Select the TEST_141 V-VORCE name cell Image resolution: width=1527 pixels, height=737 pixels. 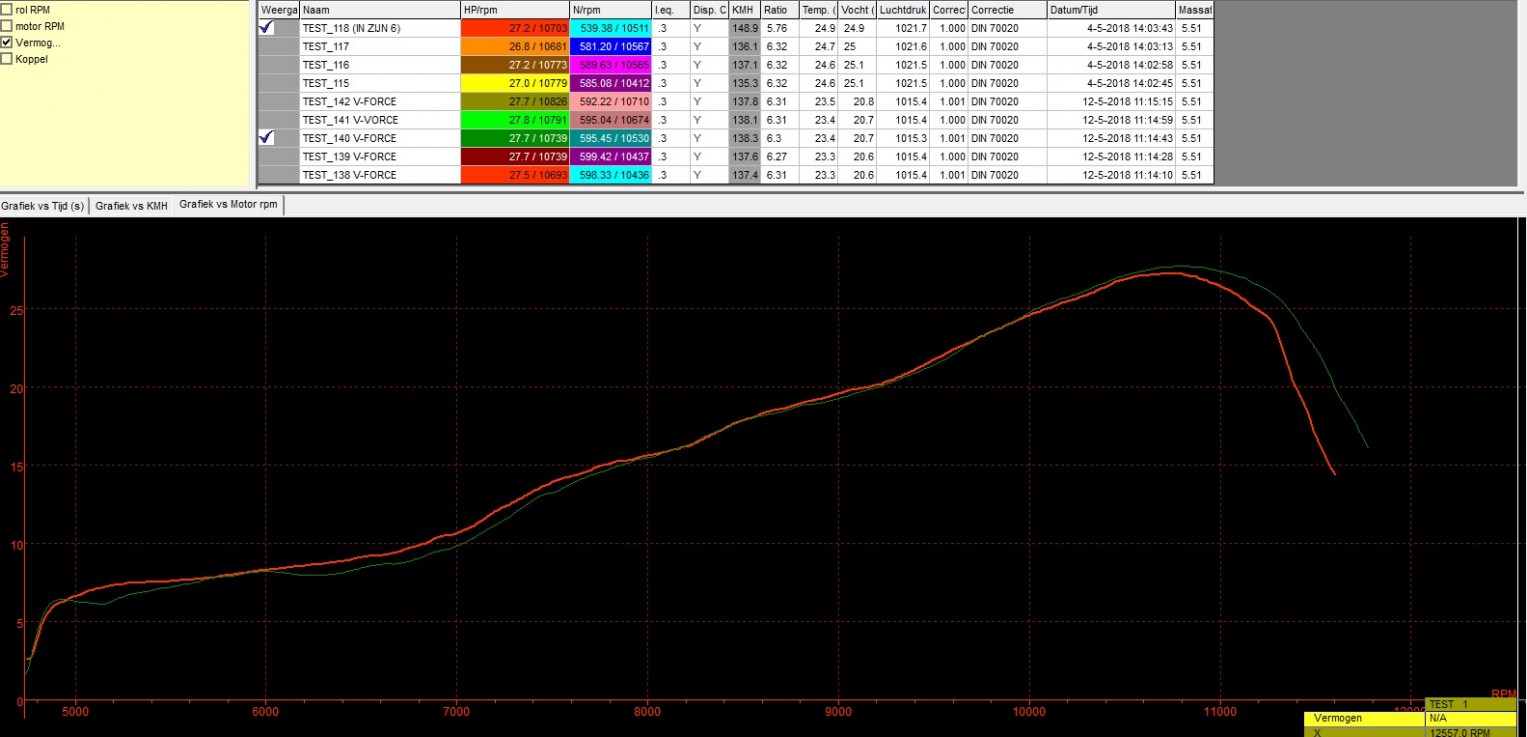[380, 120]
